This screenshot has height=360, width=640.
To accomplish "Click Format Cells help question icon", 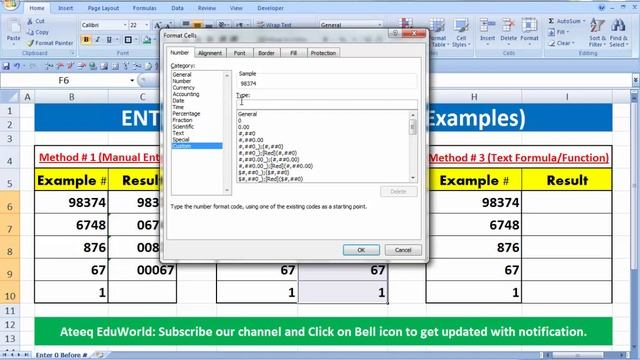I will click(395, 33).
